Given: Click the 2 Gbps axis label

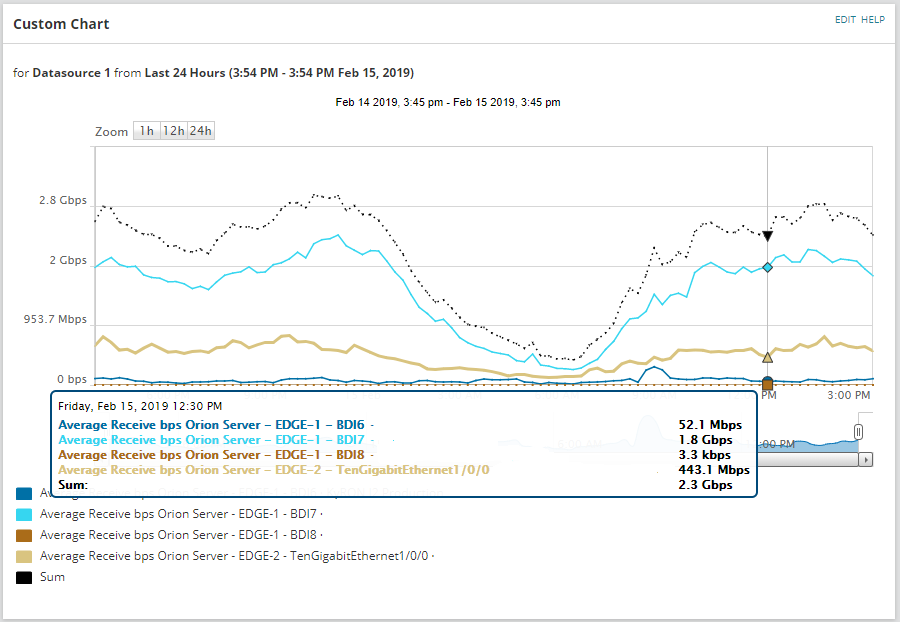Looking at the screenshot, I should 68,261.
